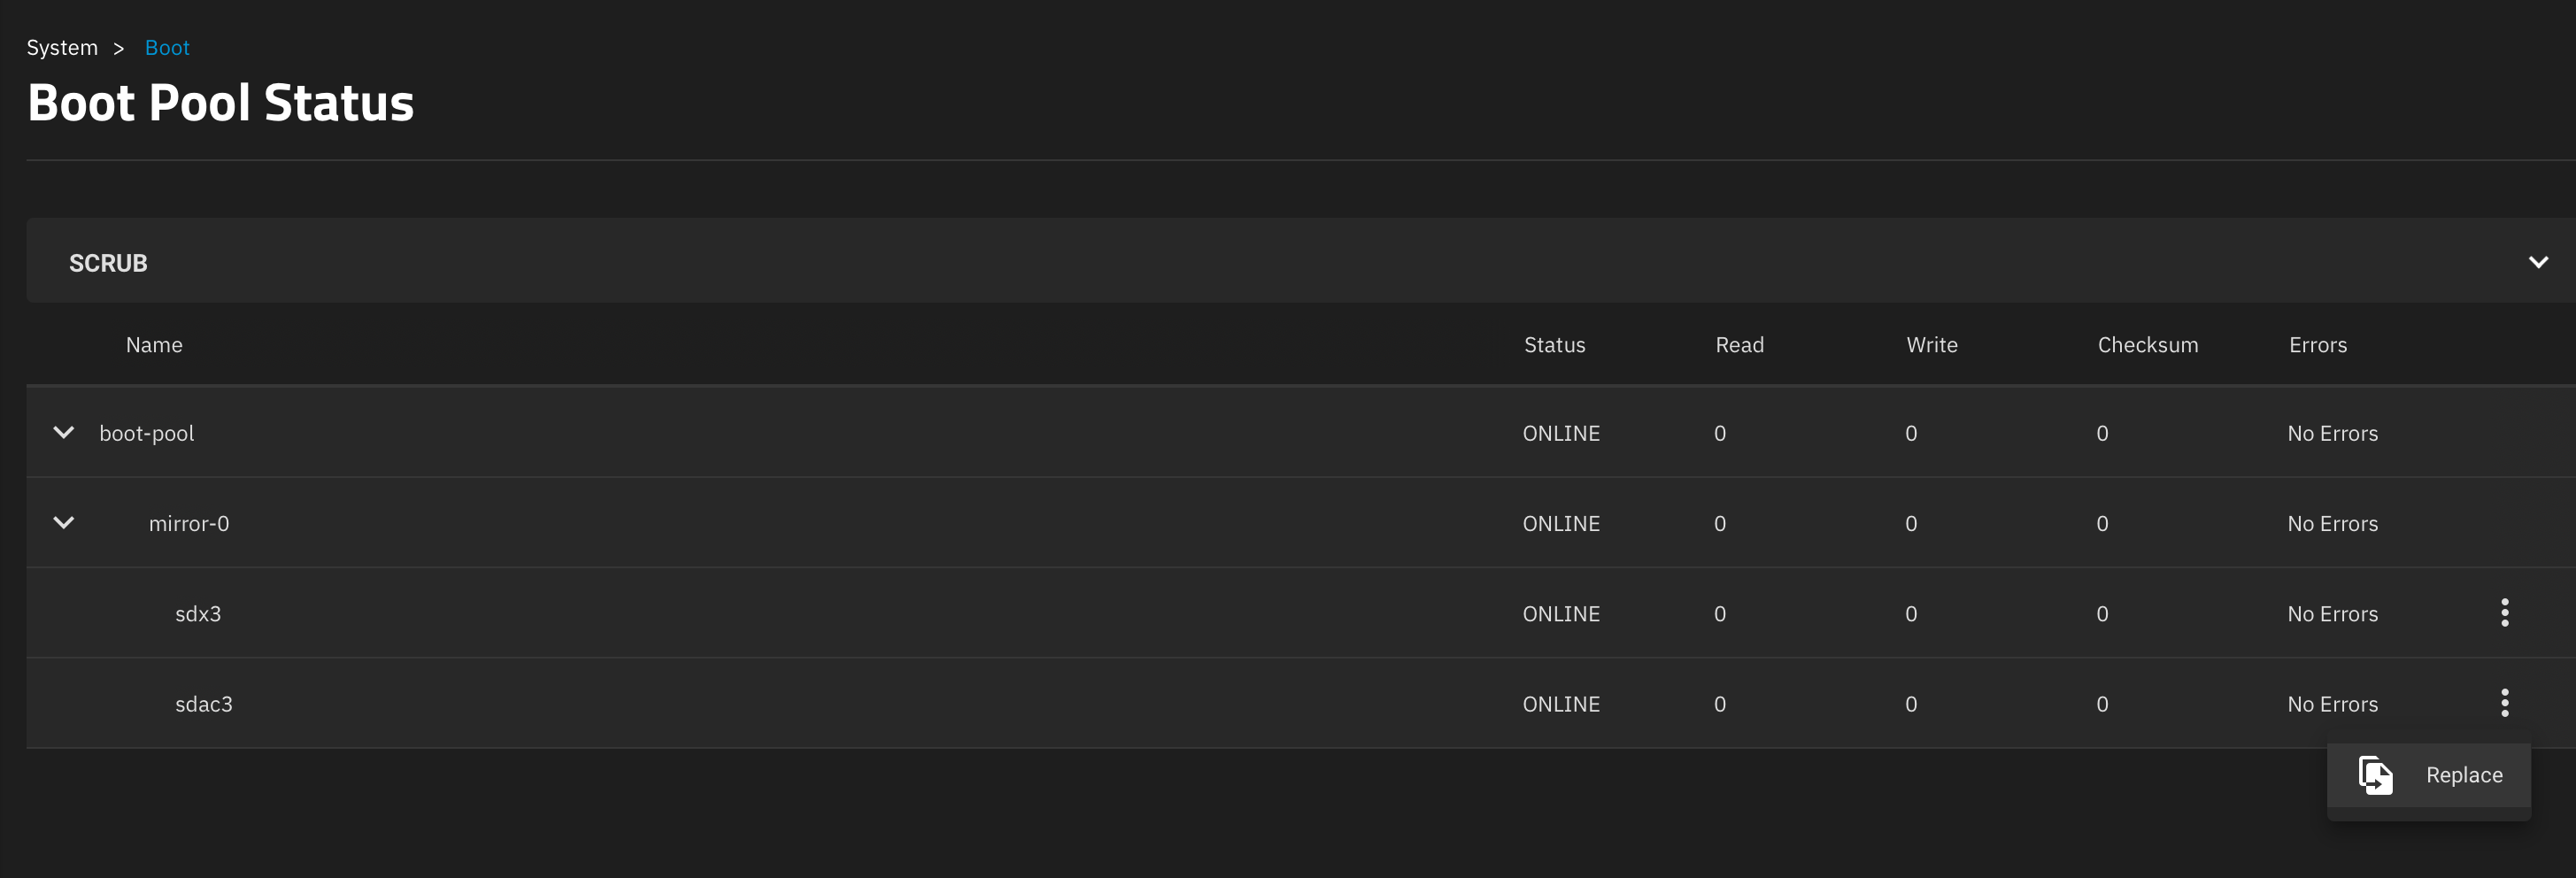Click the SCRUB section title
The width and height of the screenshot is (2576, 878).
coord(108,263)
